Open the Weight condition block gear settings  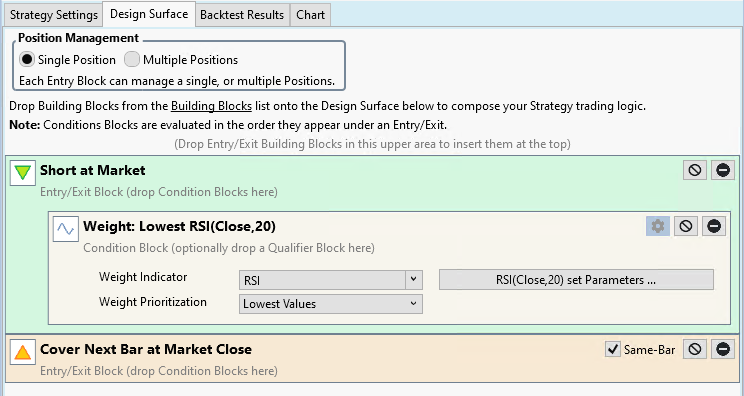(x=658, y=226)
